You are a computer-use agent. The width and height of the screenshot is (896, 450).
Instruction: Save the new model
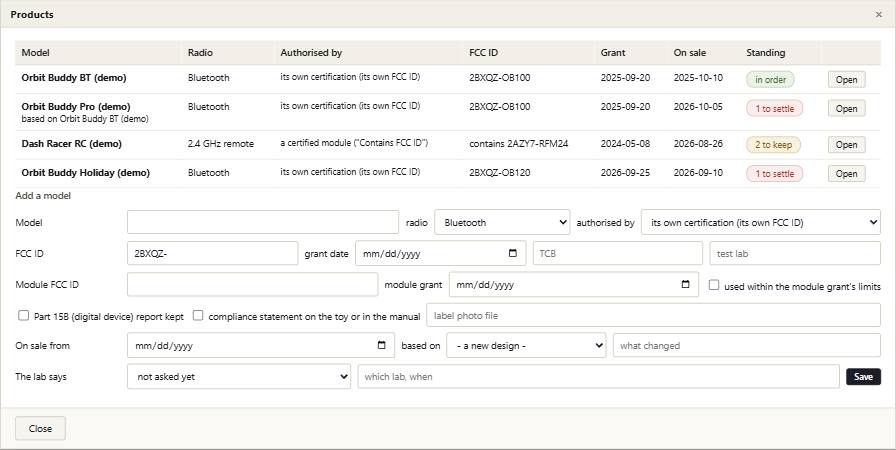click(863, 376)
